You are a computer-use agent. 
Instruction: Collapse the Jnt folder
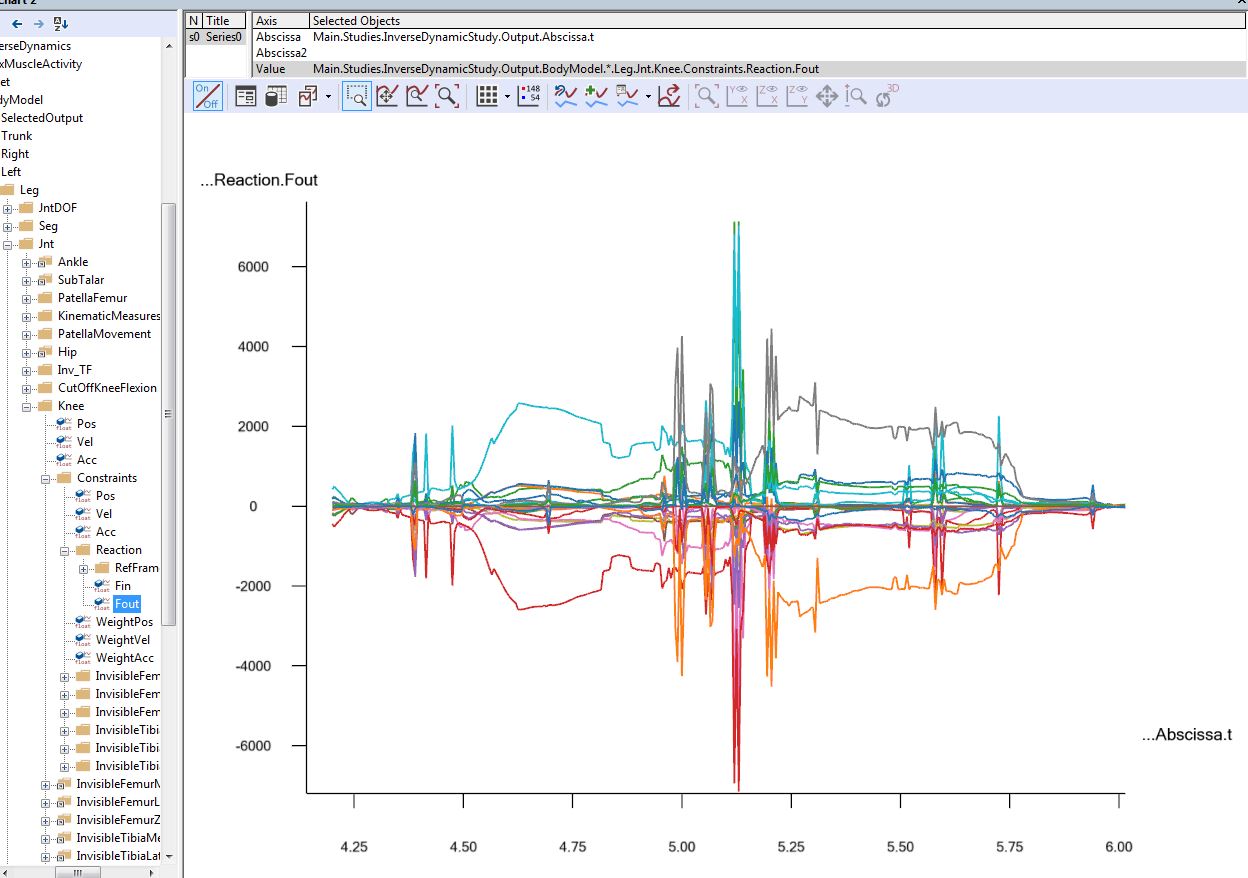click(8, 244)
